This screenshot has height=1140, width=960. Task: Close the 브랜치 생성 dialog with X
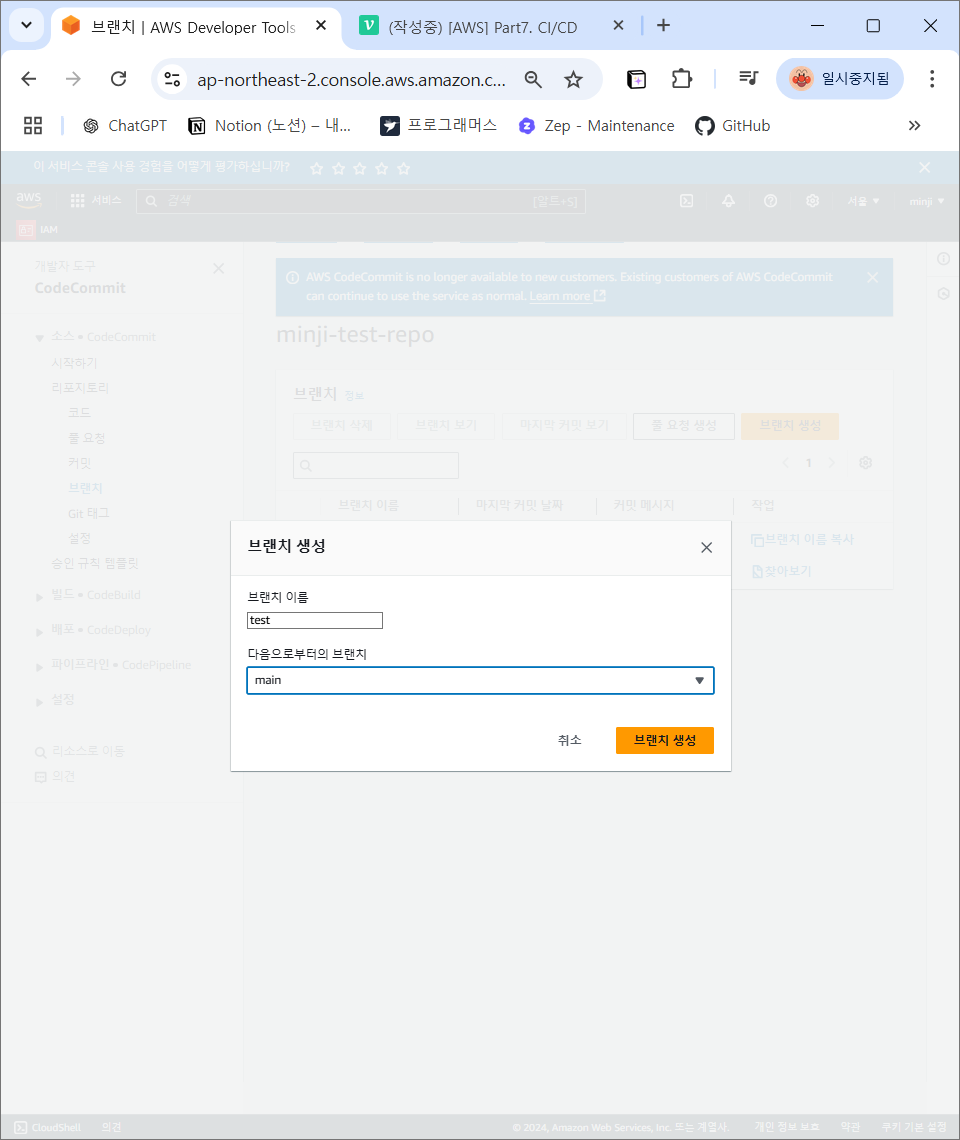coord(706,547)
